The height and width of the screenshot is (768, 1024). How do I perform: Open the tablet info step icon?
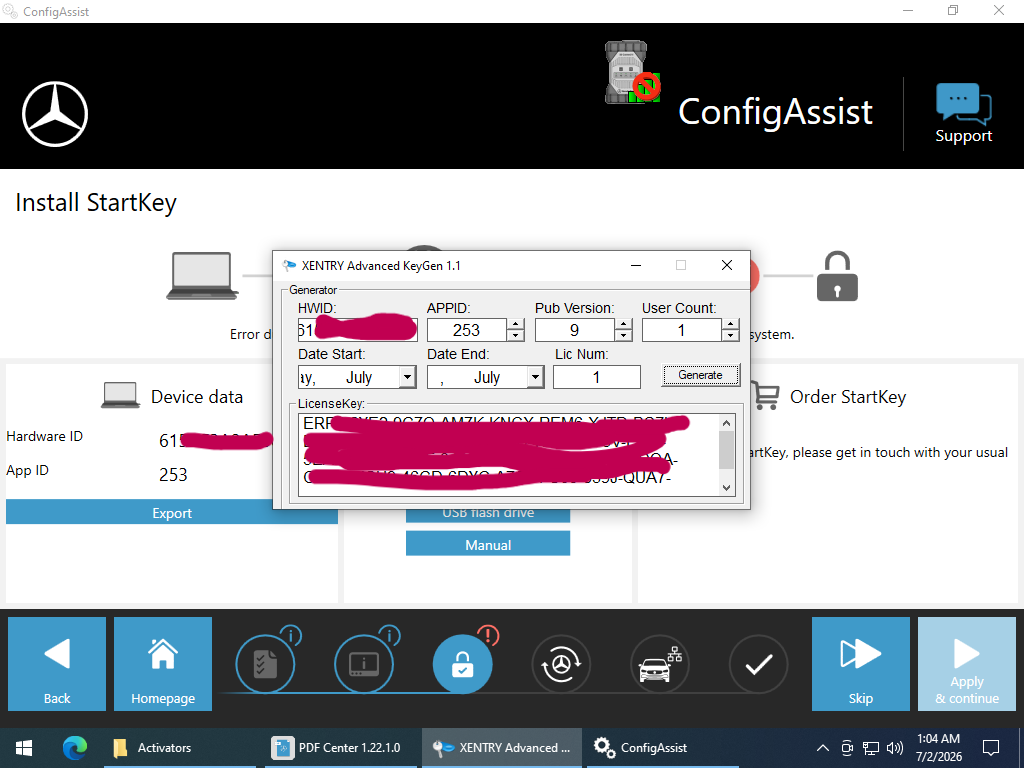pos(364,665)
